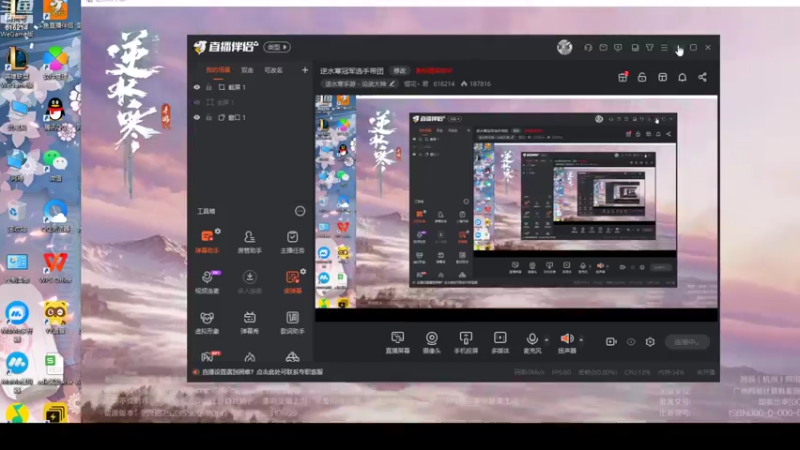The image size is (800, 450).
Task: Open the 弹幕秀 tool
Action: pyautogui.click(x=249, y=322)
